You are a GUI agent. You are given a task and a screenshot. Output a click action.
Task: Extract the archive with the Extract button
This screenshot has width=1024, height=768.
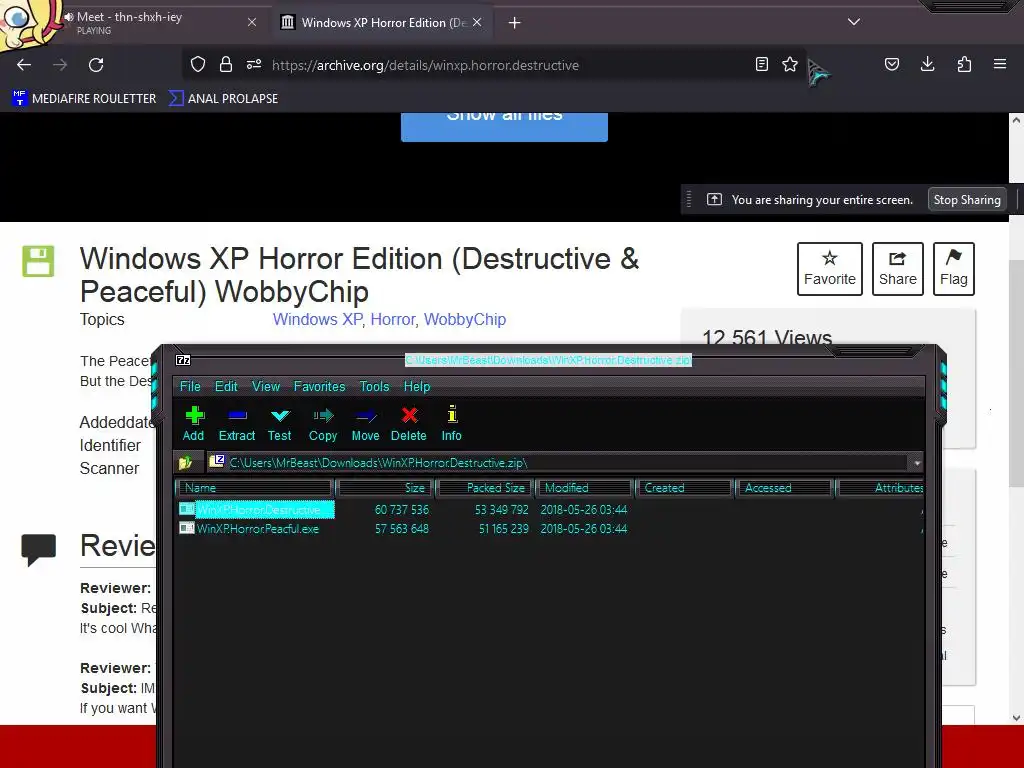point(236,424)
